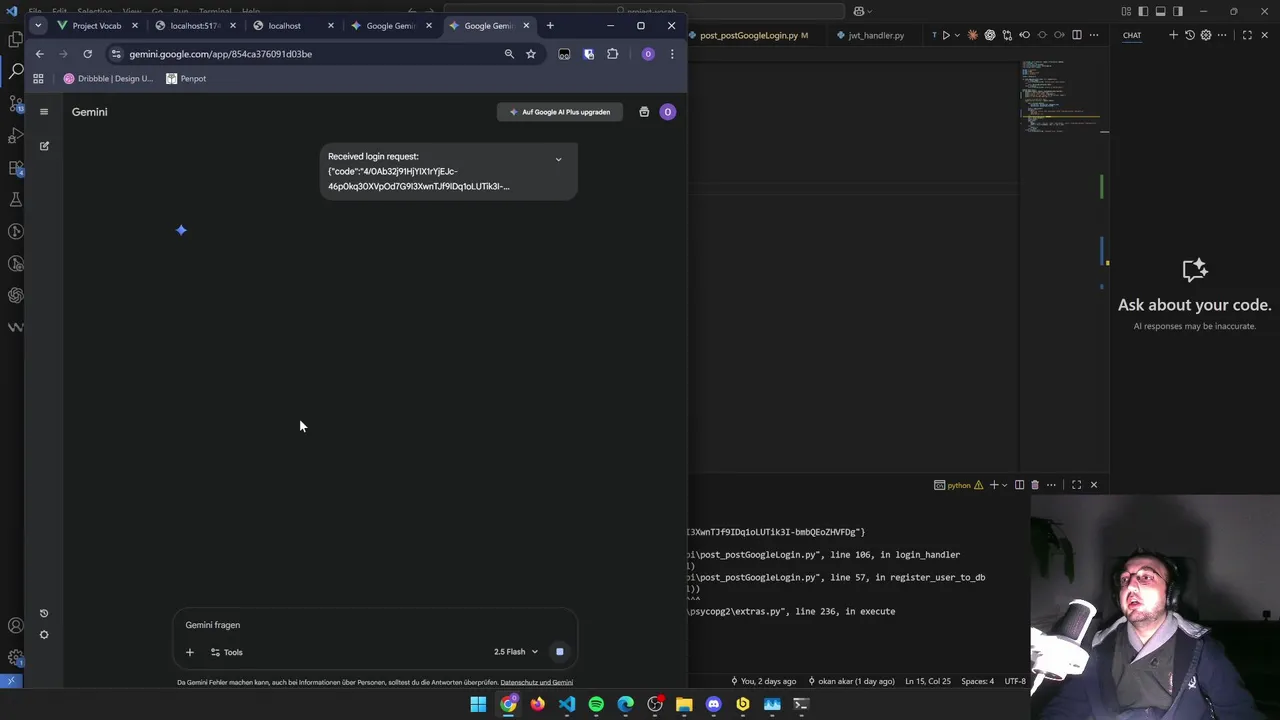Open VS Code Explorer in activity bar

click(15, 40)
